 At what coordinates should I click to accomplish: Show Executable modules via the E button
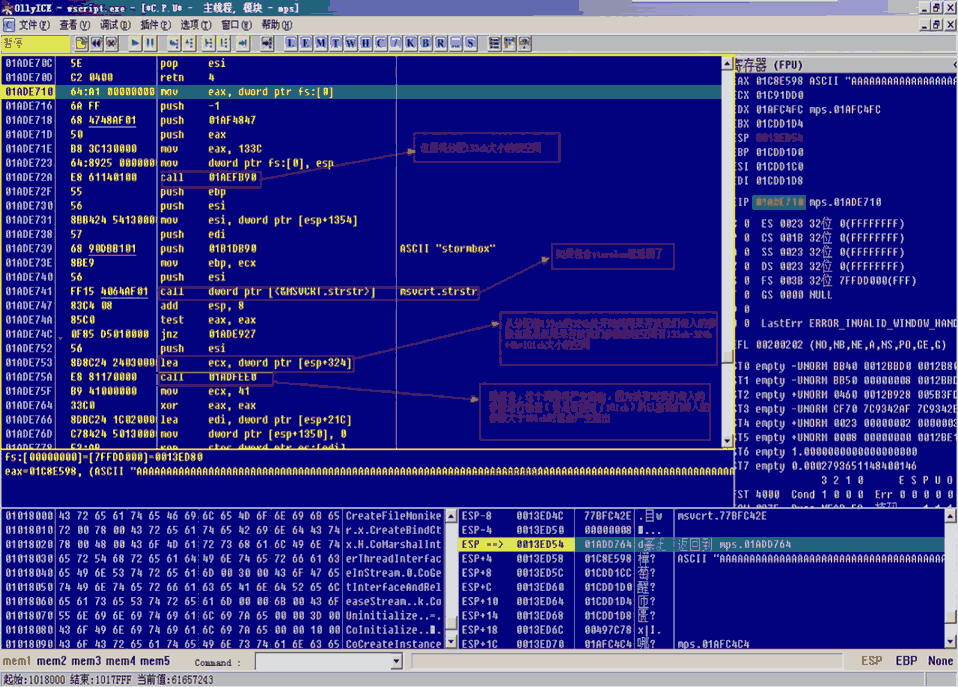click(306, 43)
